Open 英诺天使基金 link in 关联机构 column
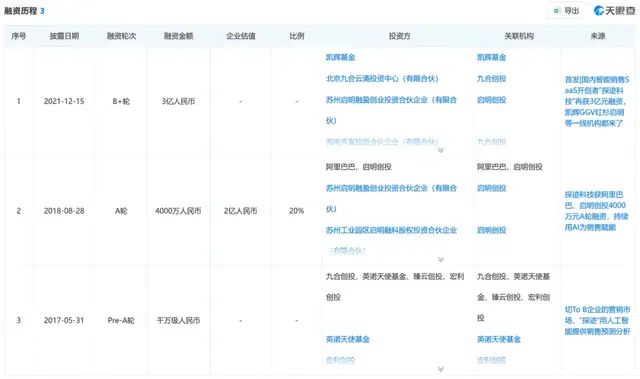The image size is (640, 379). coord(499,339)
